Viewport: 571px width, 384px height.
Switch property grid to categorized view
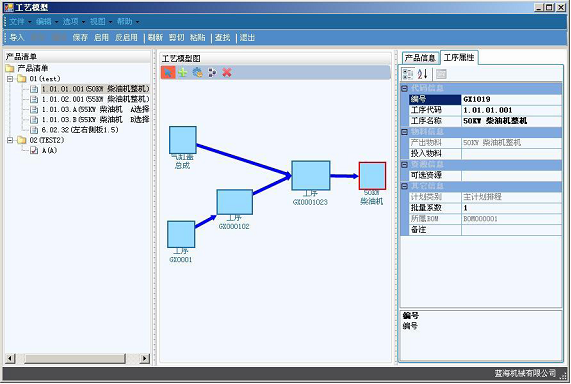(x=407, y=74)
